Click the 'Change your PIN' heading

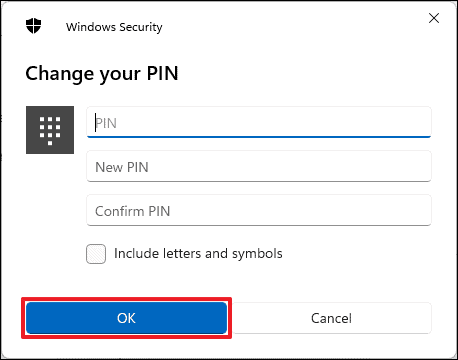[102, 74]
